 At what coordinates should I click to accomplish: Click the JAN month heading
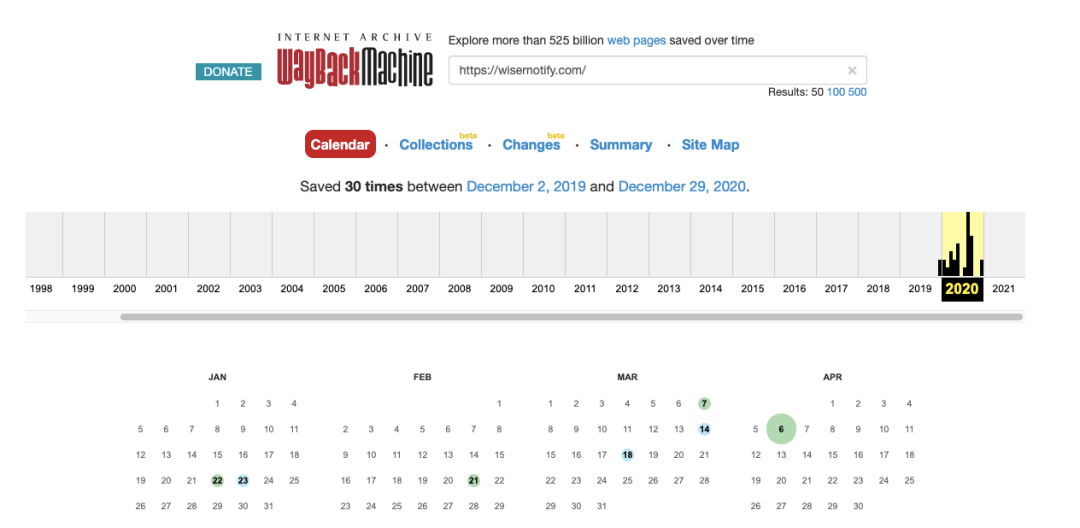tap(218, 377)
